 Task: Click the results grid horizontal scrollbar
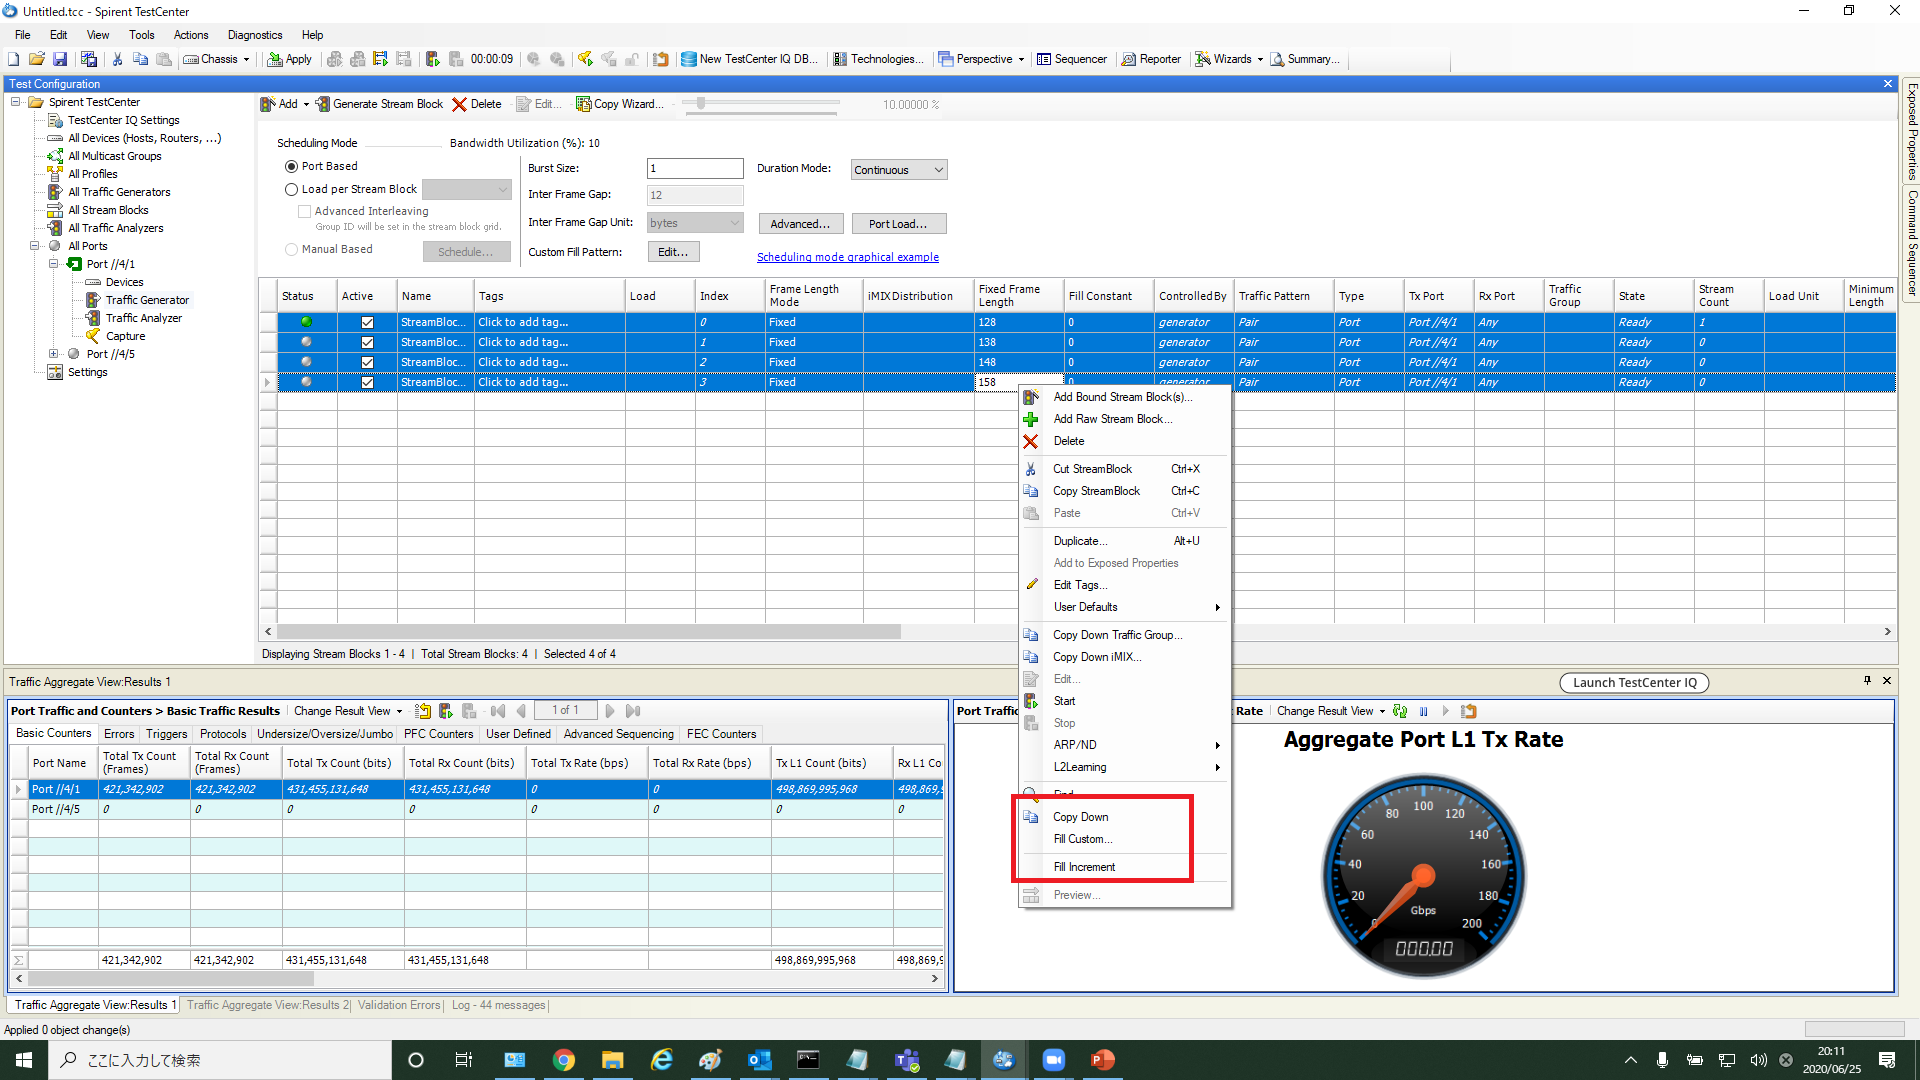click(170, 979)
